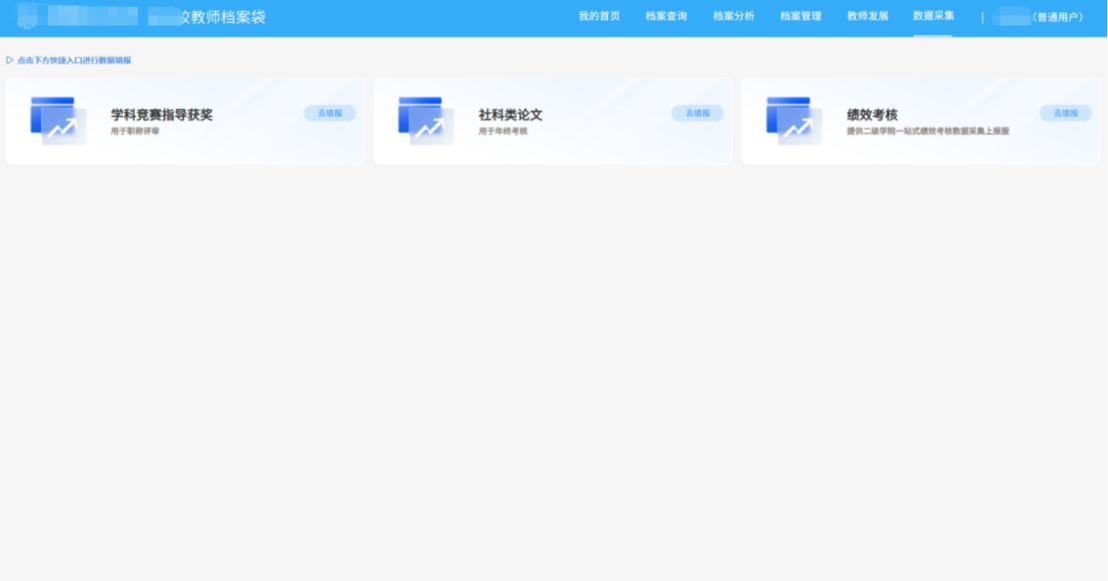Image resolution: width=1108 pixels, height=581 pixels.
Task: Expand the quick-entry hint with the disclosure triangle
Action: click(10, 61)
